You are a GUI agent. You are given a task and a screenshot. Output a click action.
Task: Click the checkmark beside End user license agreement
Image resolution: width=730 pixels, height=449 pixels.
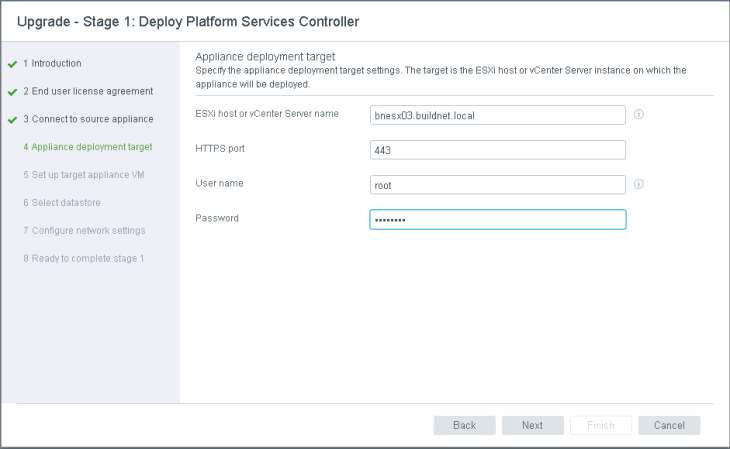click(12, 92)
